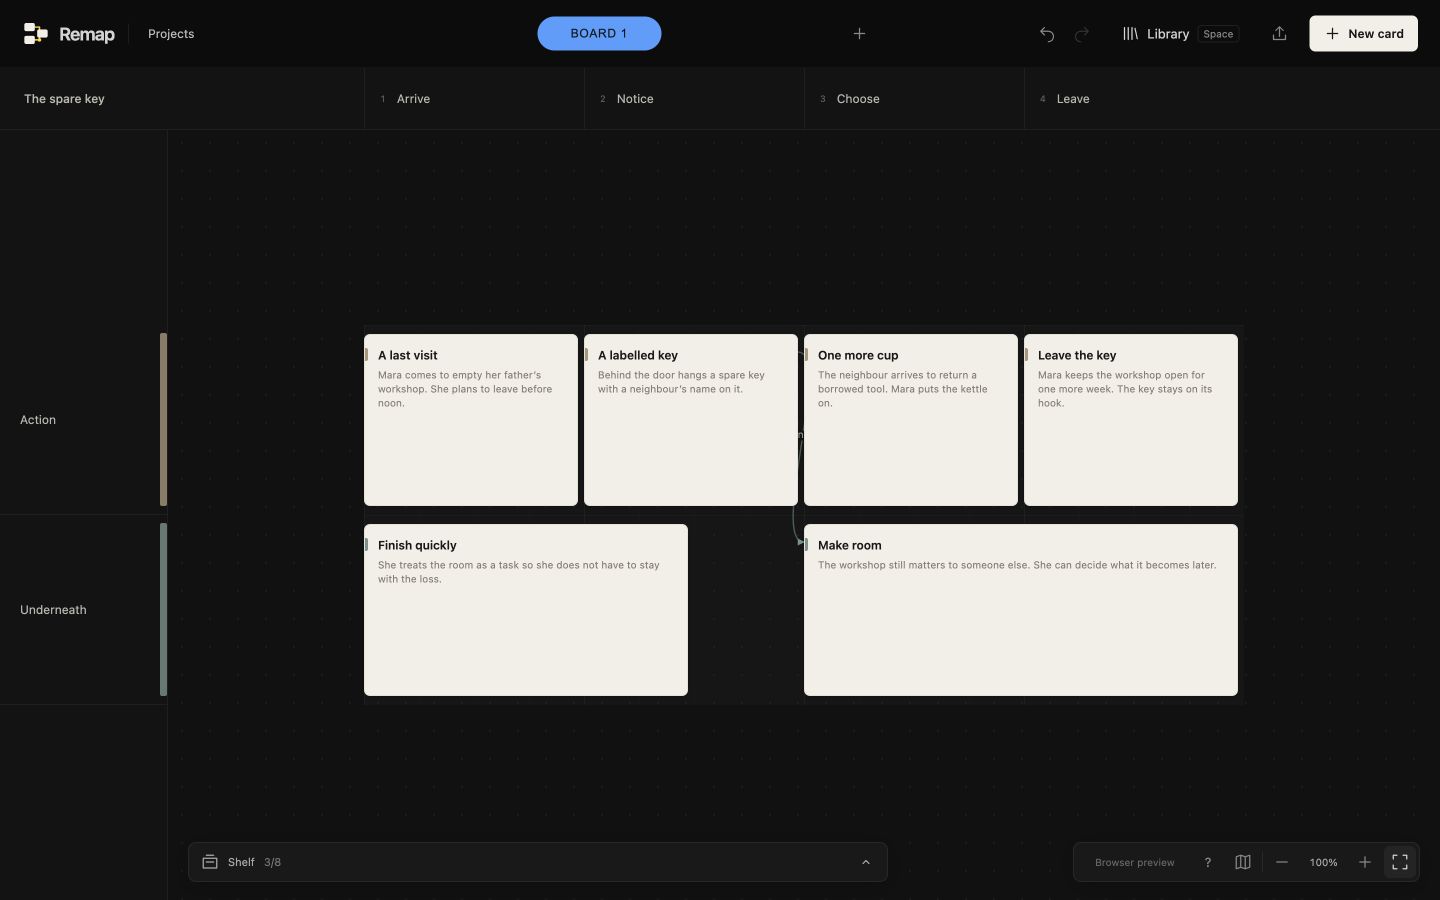Open the Finish quickly card
Viewport: 1440px width, 900px height.
(x=526, y=610)
